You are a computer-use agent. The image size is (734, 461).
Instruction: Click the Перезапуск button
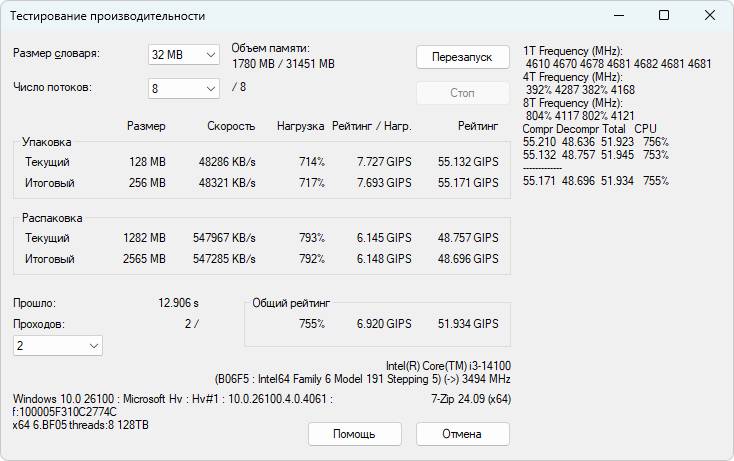[462, 56]
